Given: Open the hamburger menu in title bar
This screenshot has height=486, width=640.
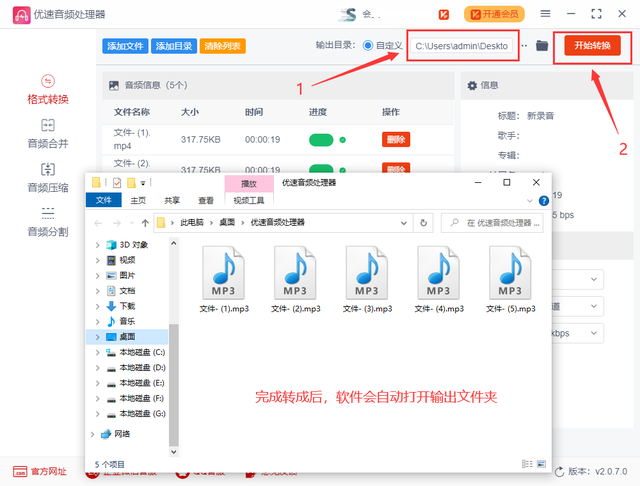Looking at the screenshot, I should [x=545, y=14].
